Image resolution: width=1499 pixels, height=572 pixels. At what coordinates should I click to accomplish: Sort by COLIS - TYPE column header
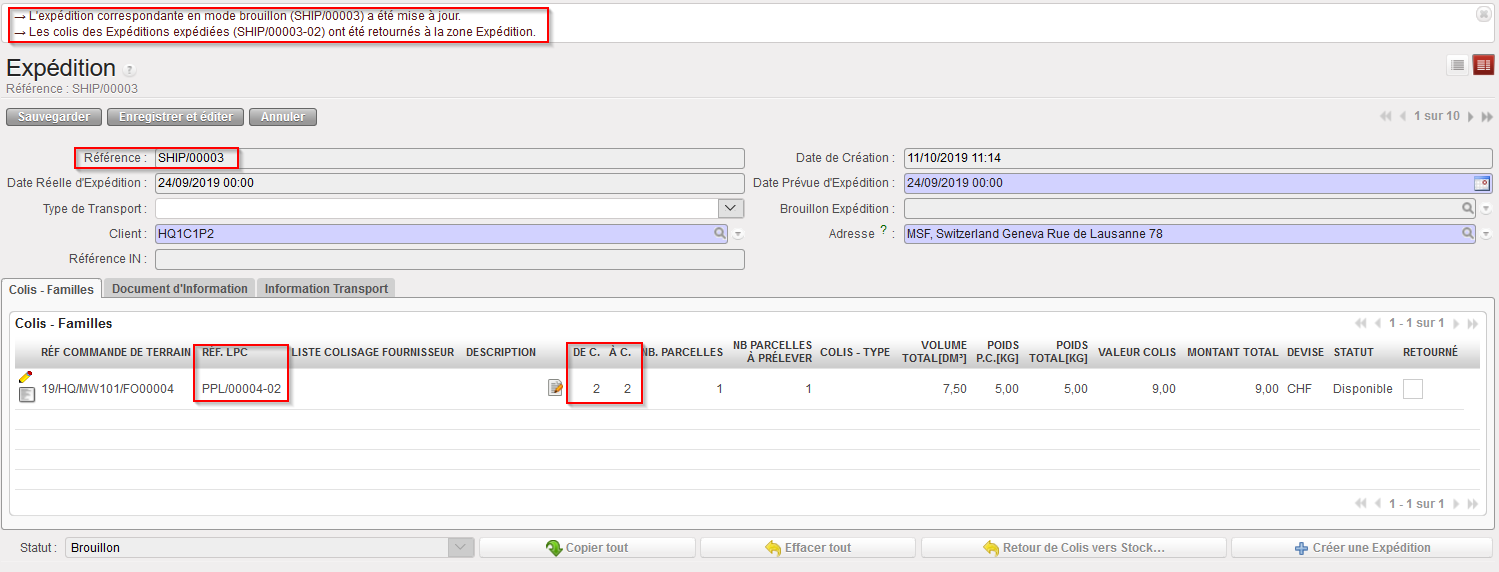point(855,352)
